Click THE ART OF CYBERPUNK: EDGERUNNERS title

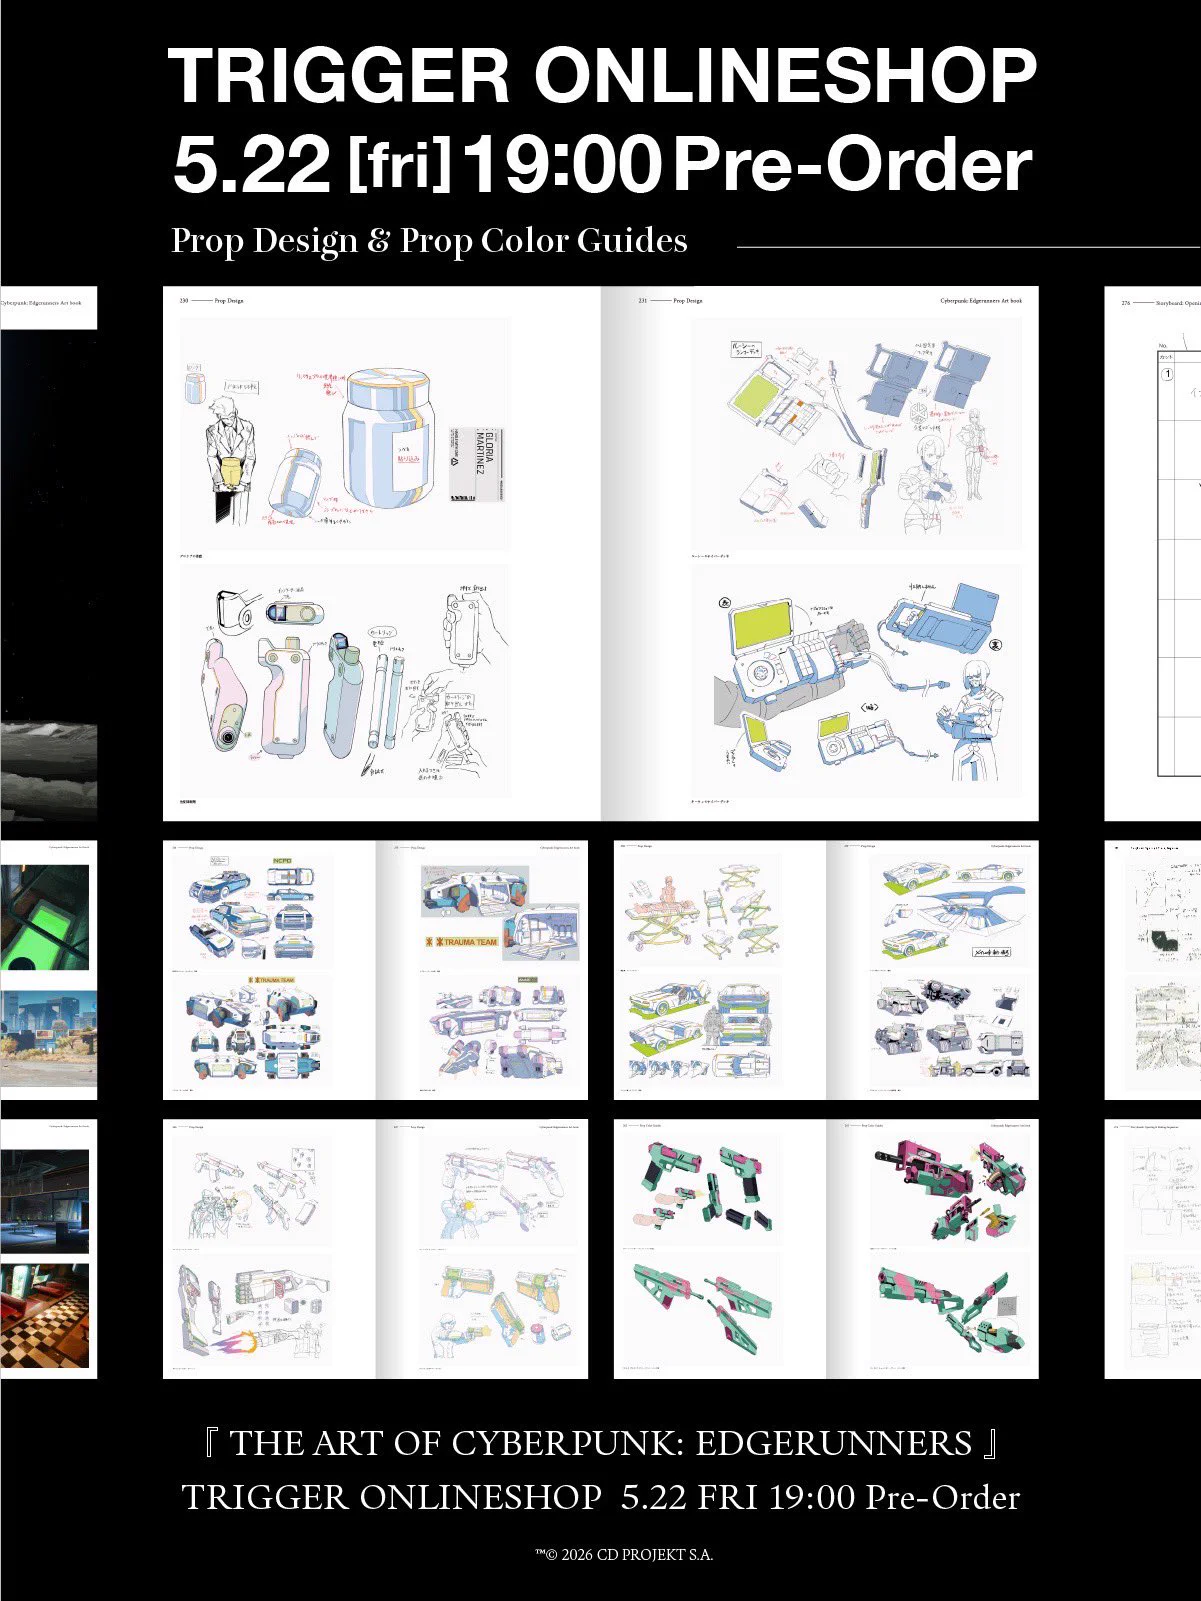(x=601, y=1443)
